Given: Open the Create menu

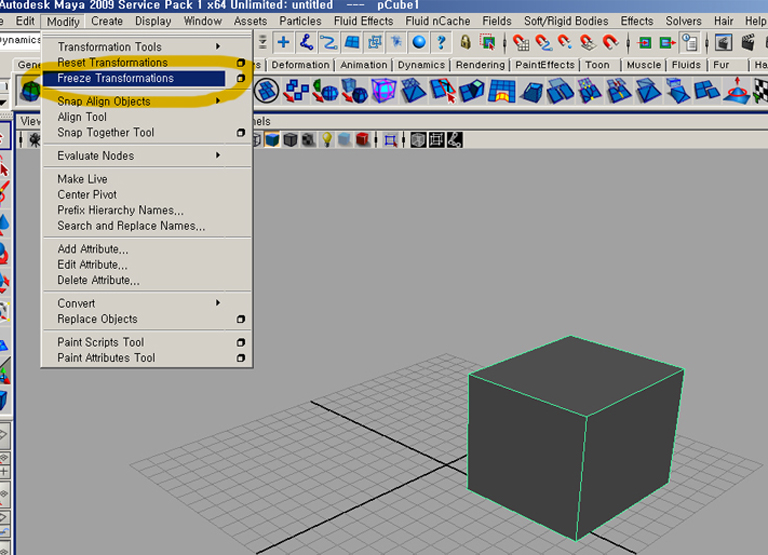Looking at the screenshot, I should click(x=107, y=21).
